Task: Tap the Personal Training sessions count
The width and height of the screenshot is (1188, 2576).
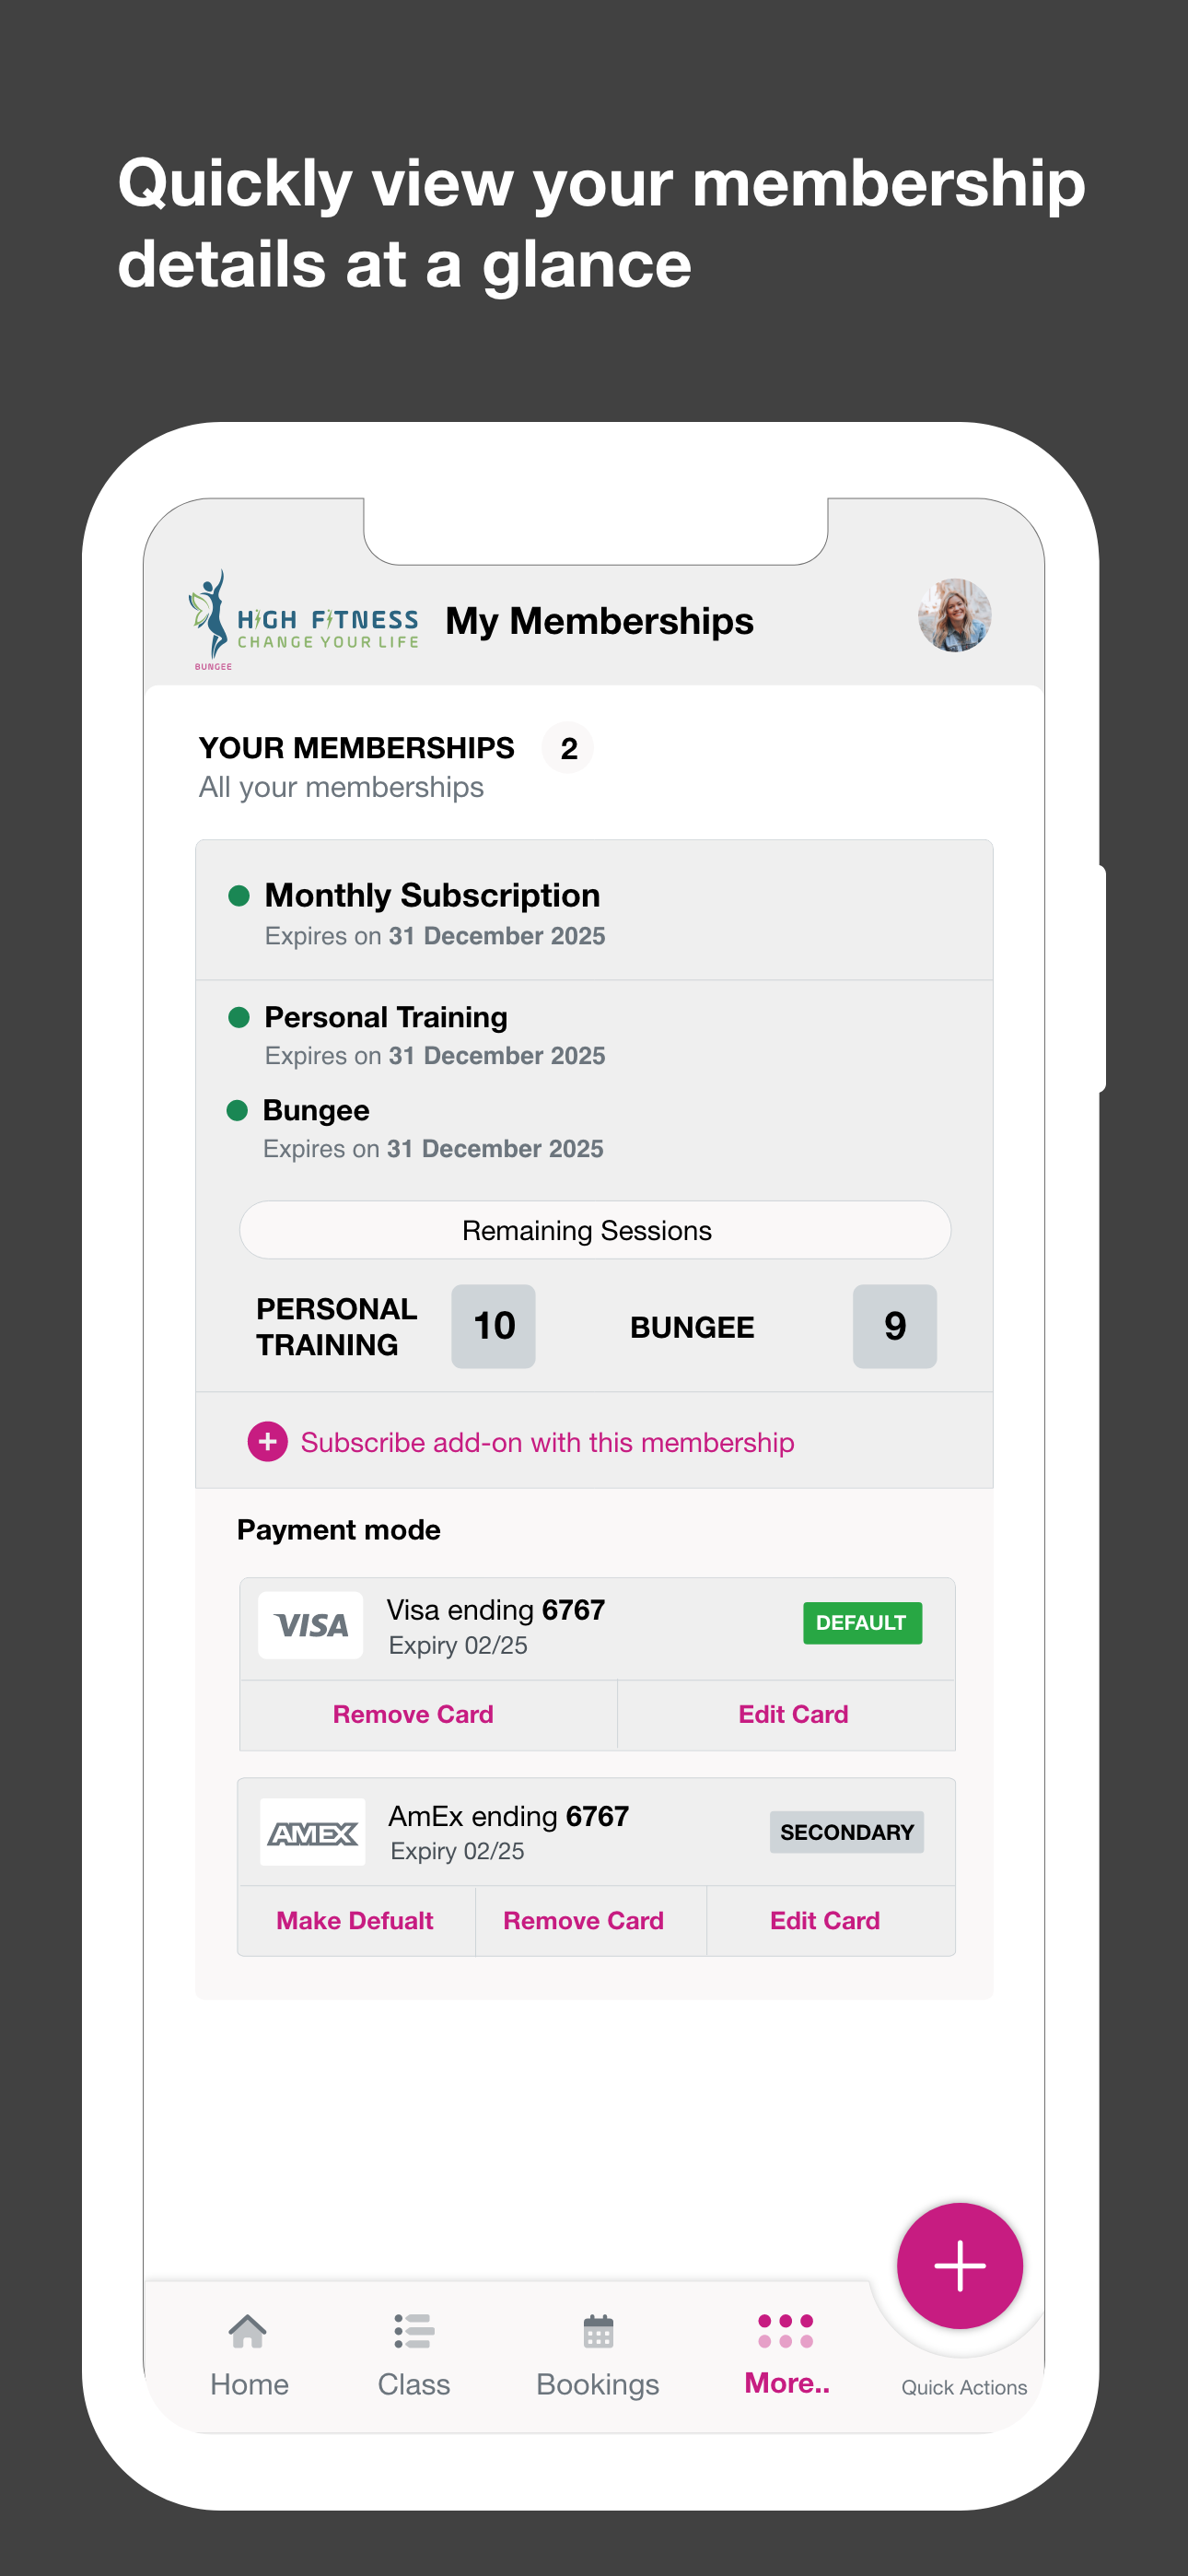Action: pos(493,1326)
